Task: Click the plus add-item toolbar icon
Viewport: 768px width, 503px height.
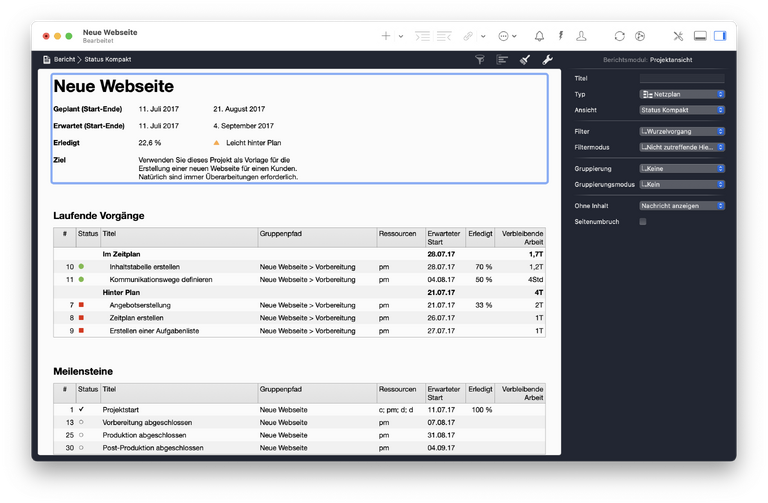Action: tap(386, 36)
